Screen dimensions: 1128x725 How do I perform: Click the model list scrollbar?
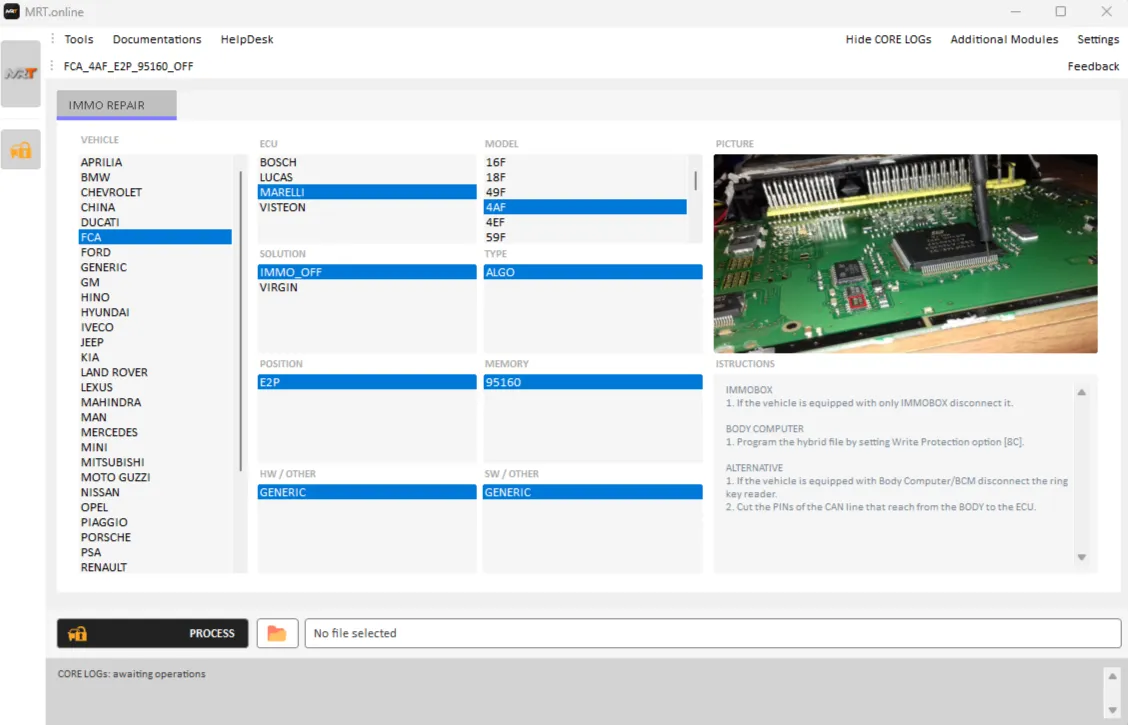coord(695,181)
